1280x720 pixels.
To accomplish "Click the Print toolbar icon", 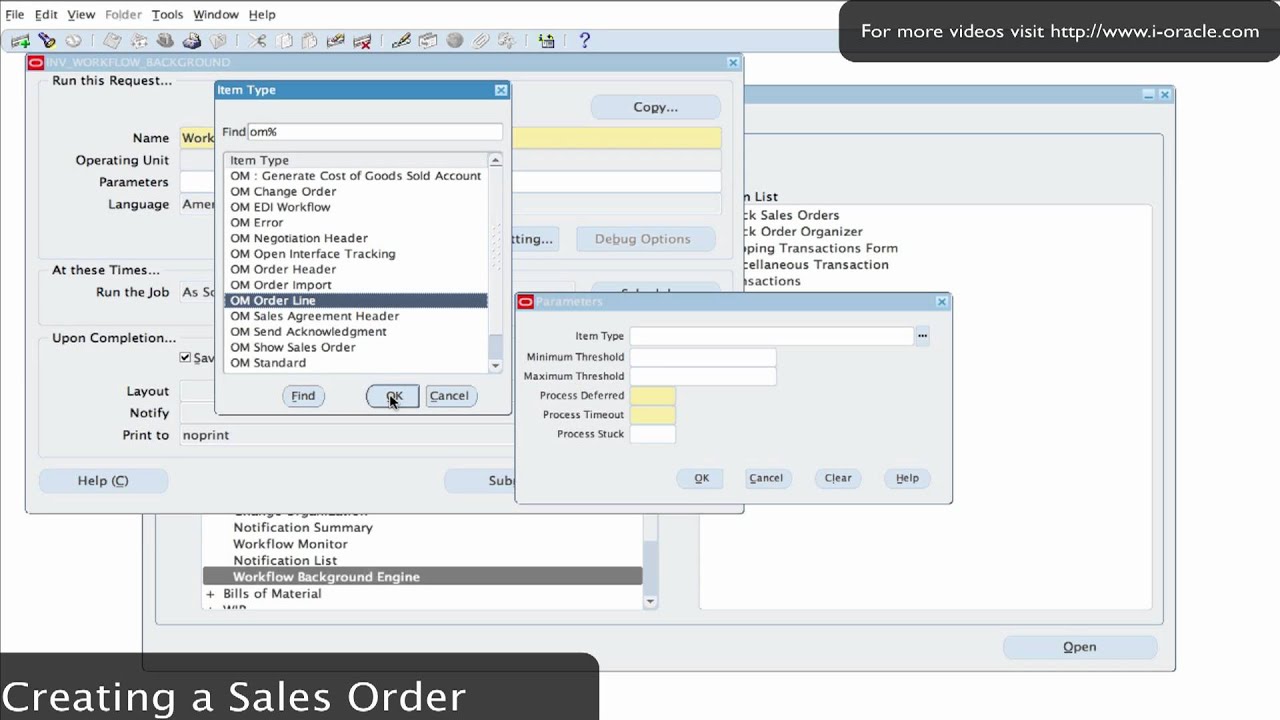I will point(192,41).
